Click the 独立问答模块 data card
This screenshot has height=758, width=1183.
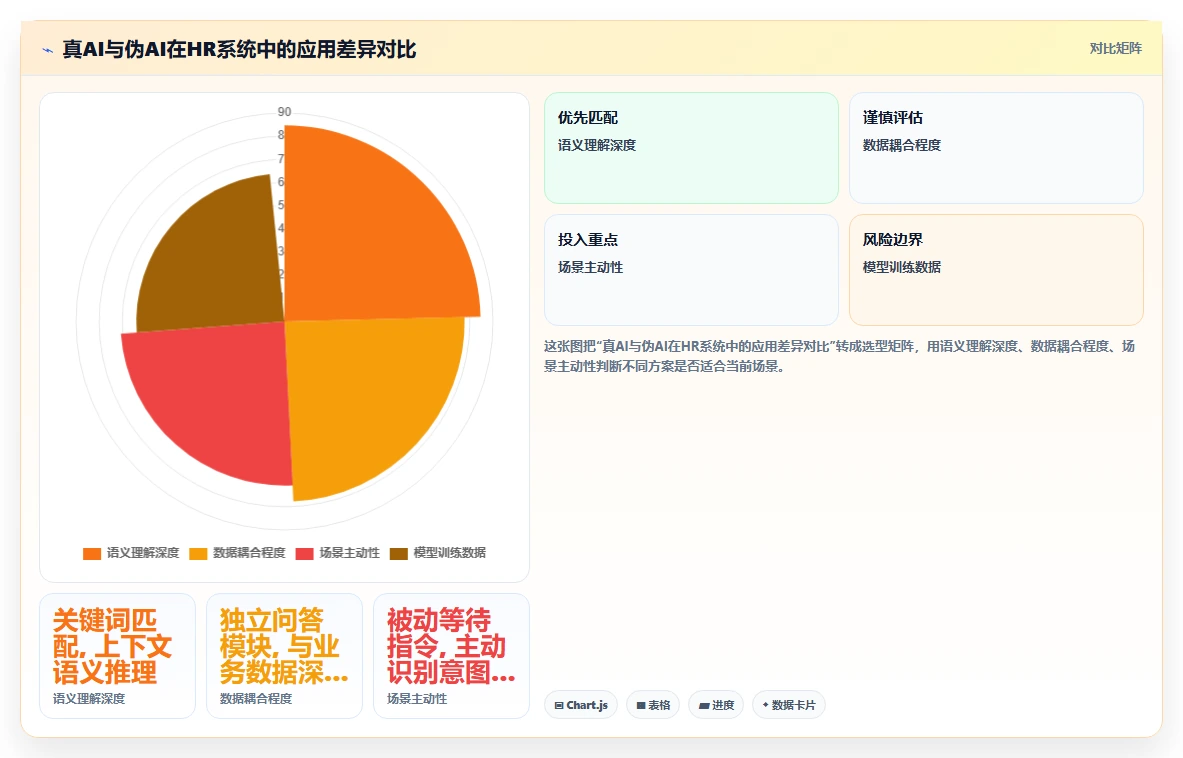coord(284,656)
